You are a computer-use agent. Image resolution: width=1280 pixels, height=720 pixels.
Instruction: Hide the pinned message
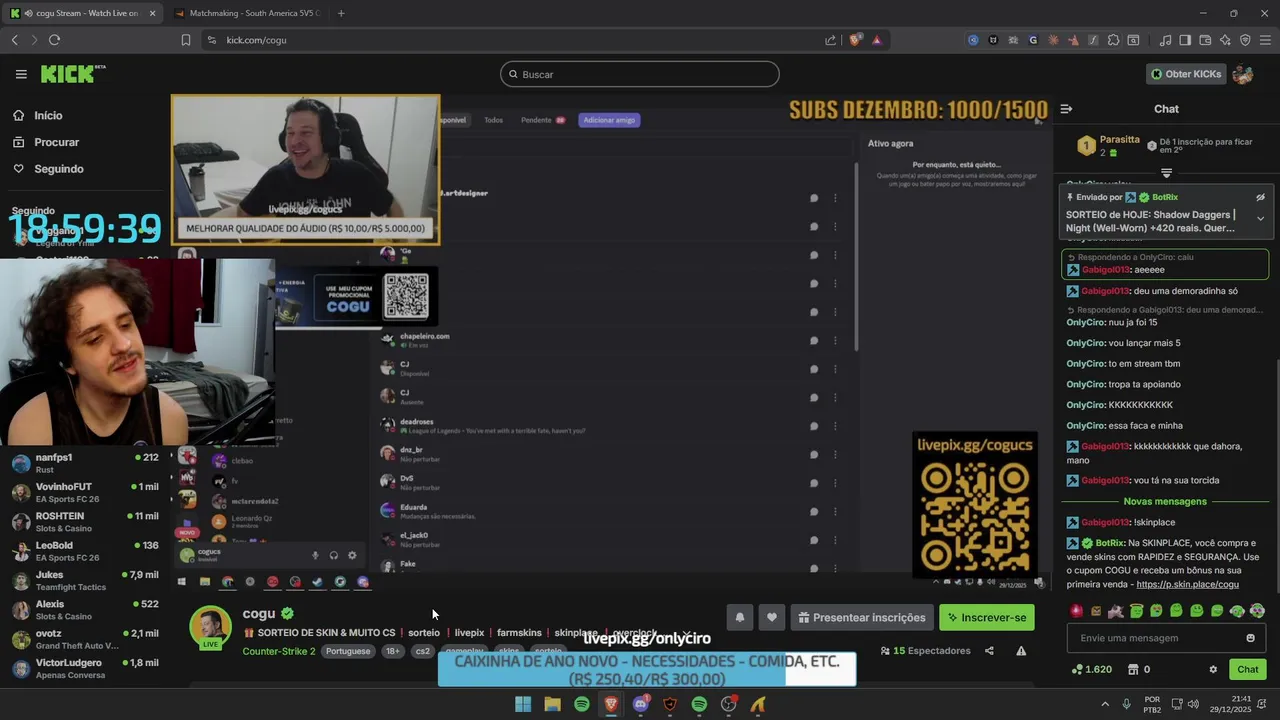click(1260, 197)
